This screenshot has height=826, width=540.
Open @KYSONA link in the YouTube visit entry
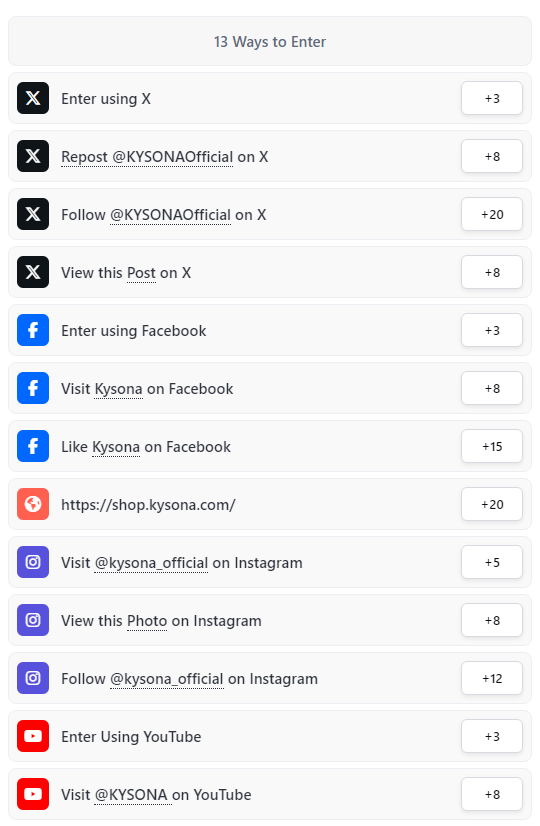(x=131, y=794)
